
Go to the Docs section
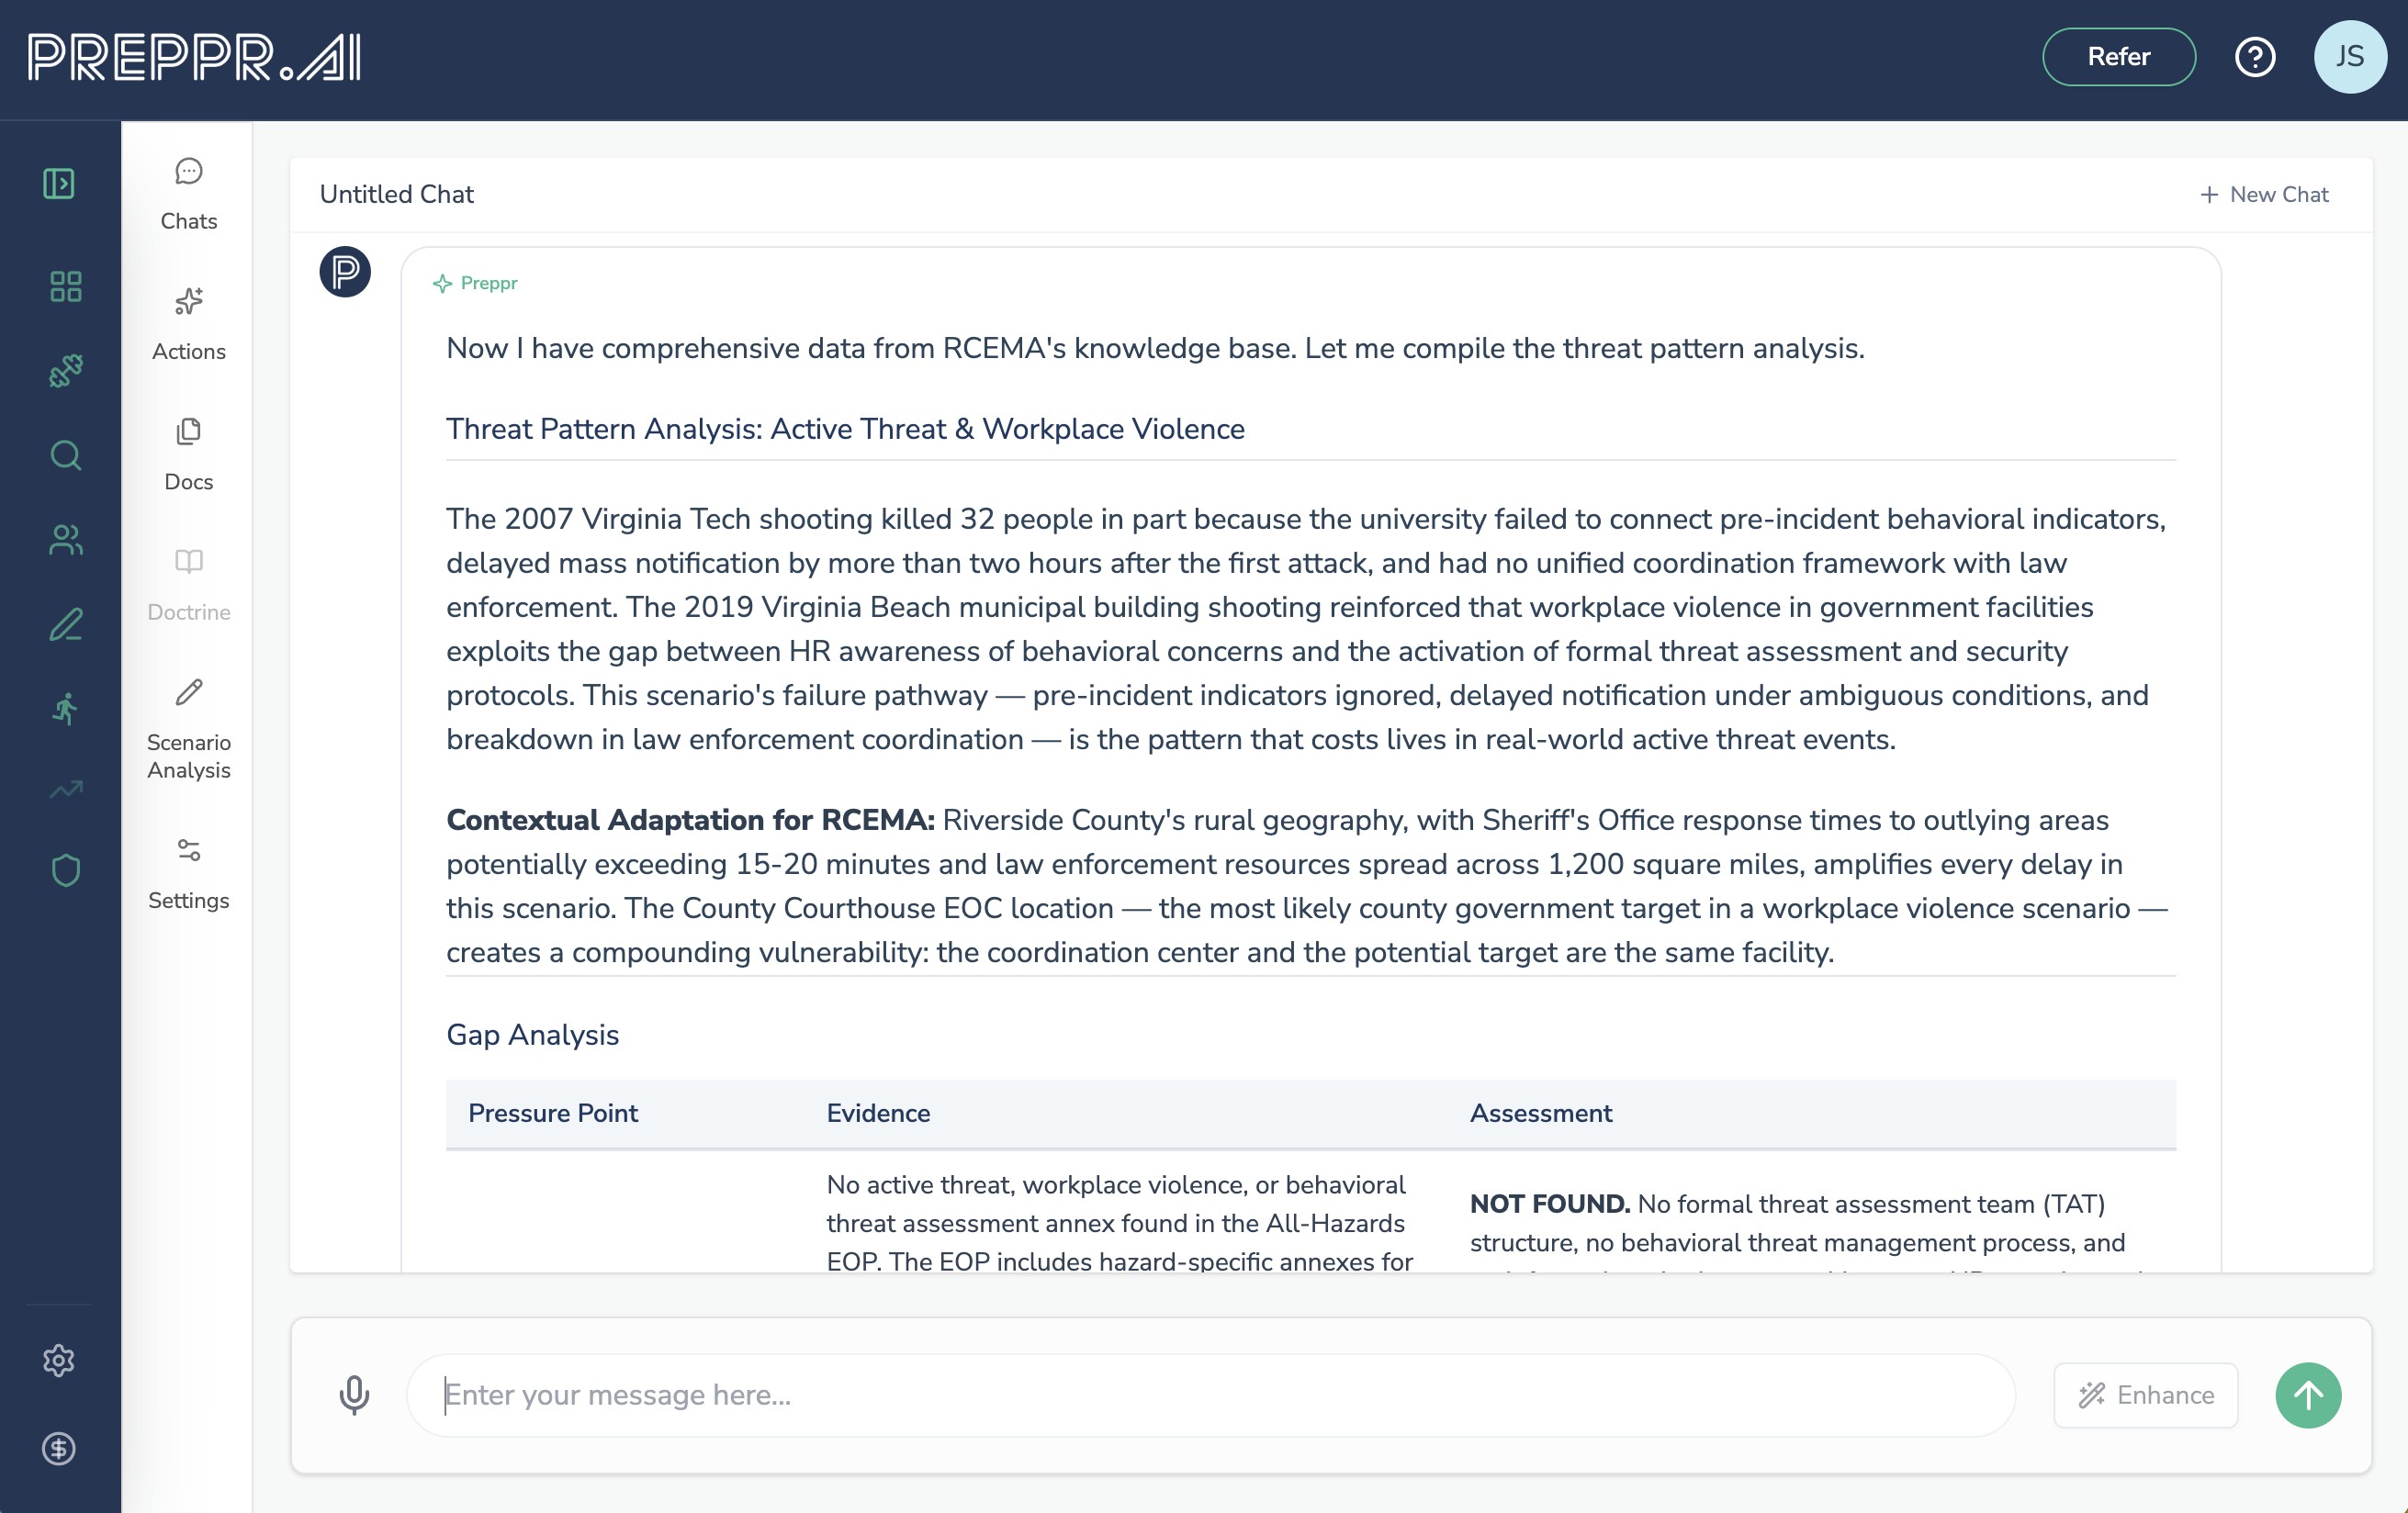(x=188, y=454)
